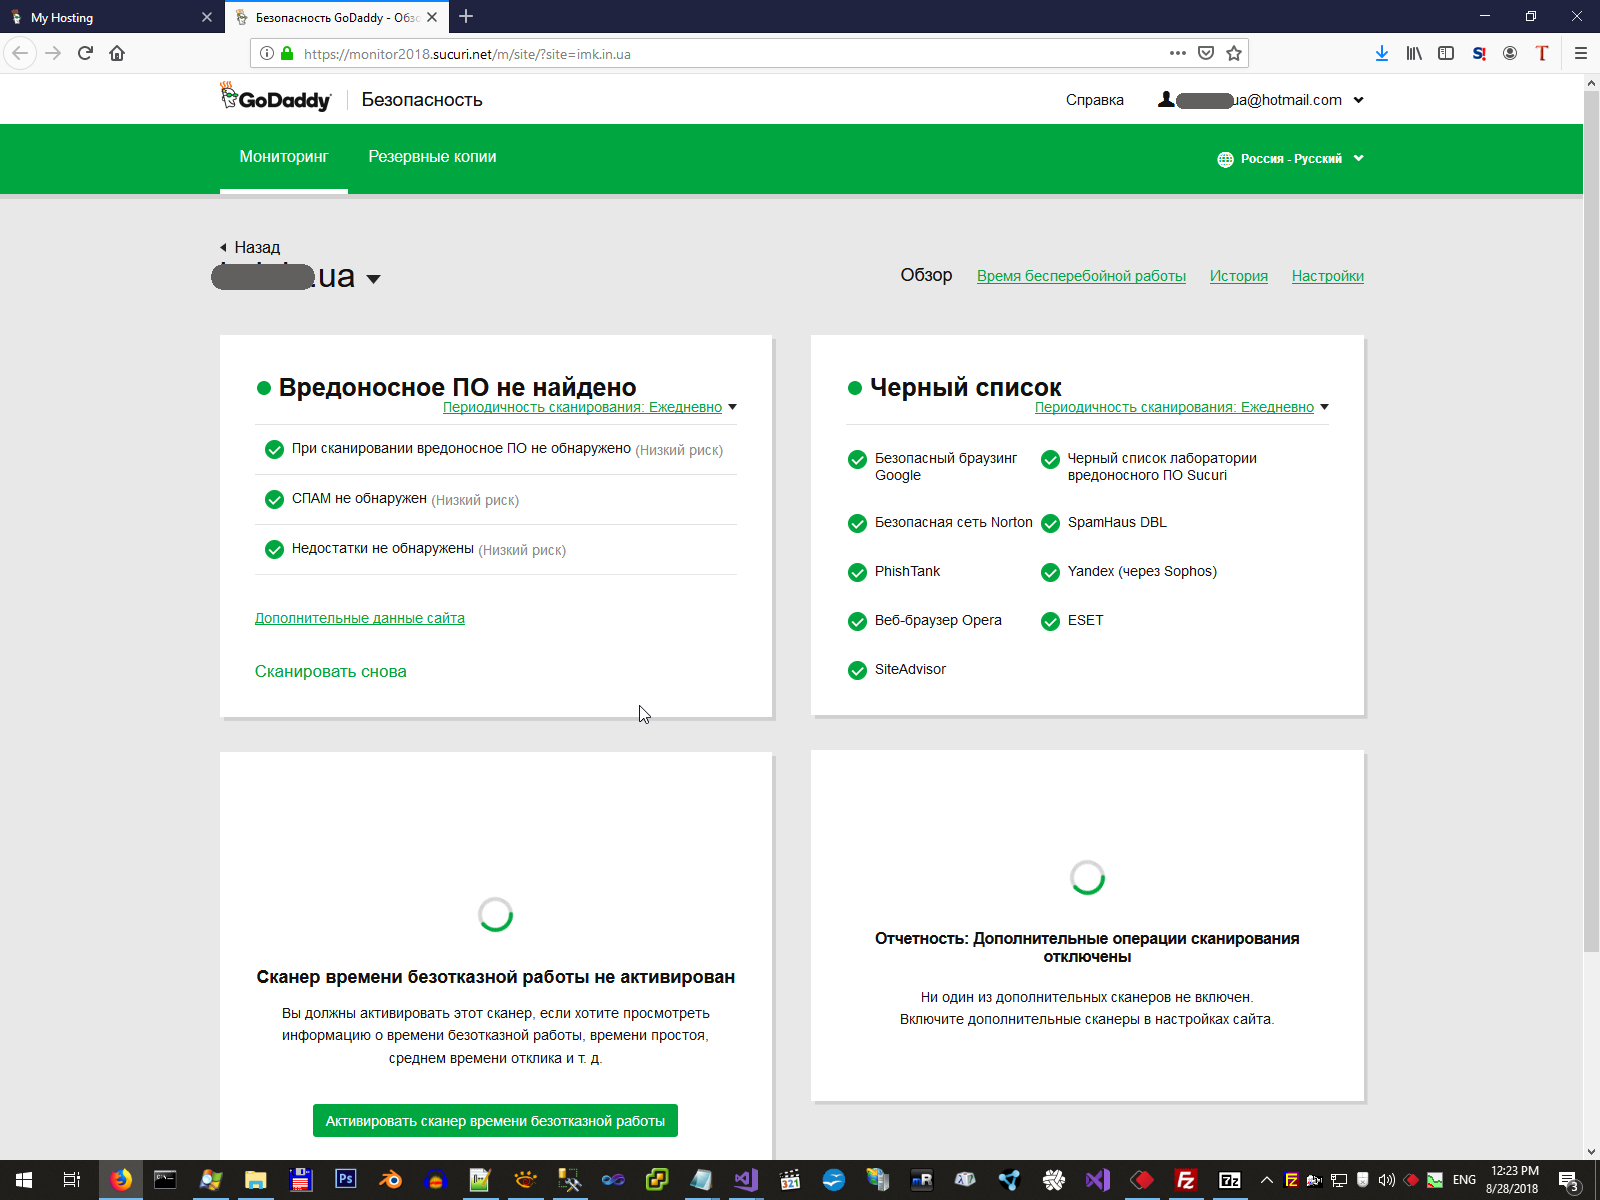1600x1200 pixels.
Task: Select the Безопасность GoDaddy browser tab
Action: 337,17
